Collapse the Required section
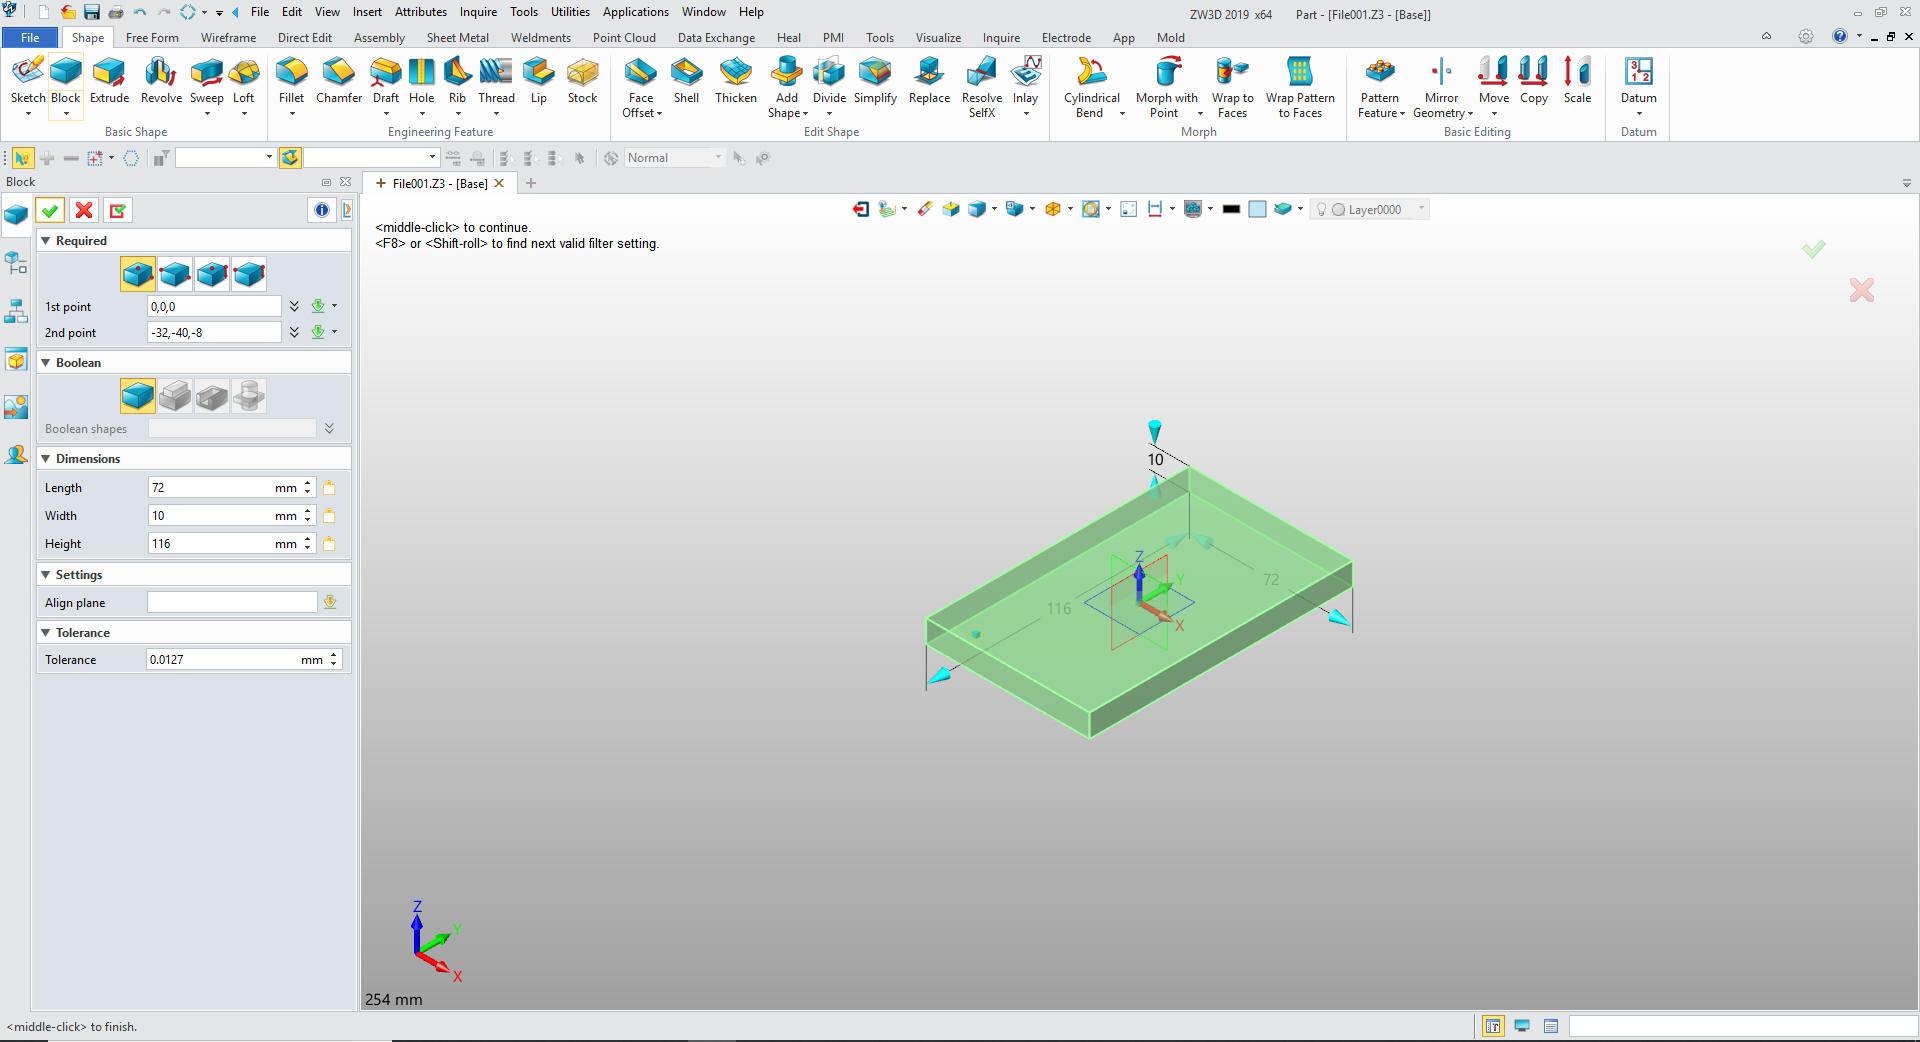The height and width of the screenshot is (1042, 1920). click(x=45, y=241)
